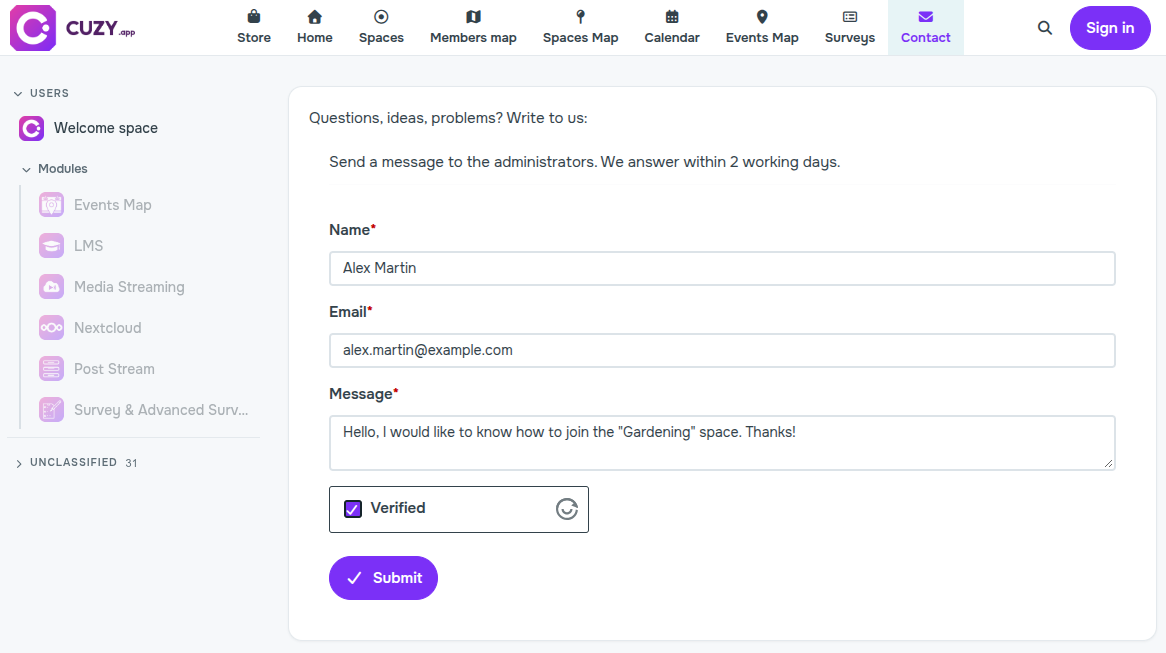This screenshot has width=1166, height=653.
Task: Select the Contact tab label
Action: pos(925,38)
